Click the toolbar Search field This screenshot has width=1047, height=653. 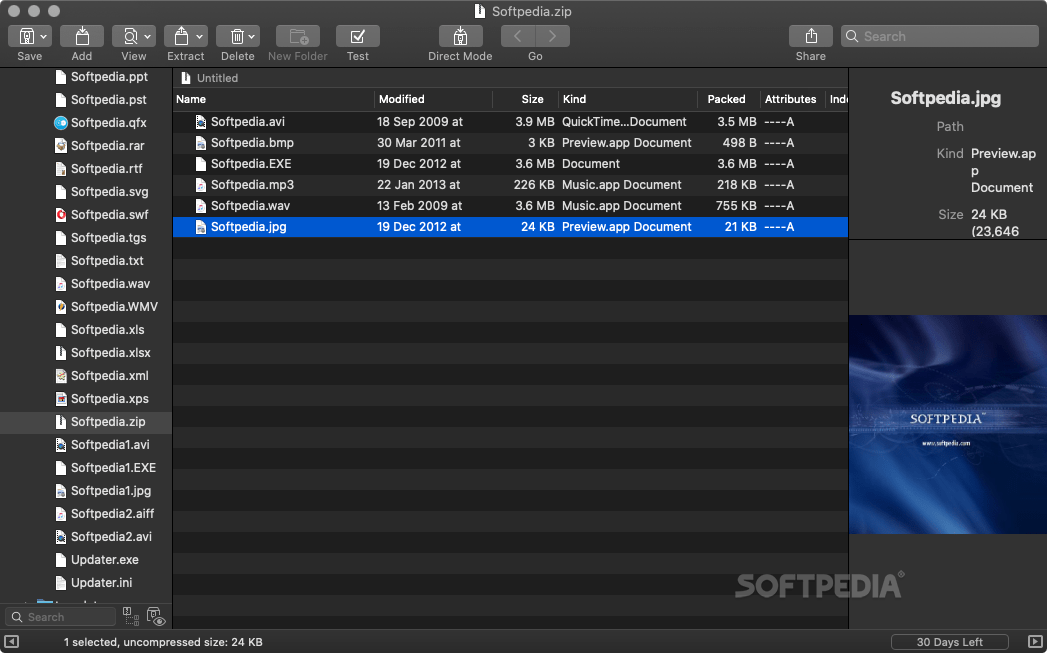point(939,36)
